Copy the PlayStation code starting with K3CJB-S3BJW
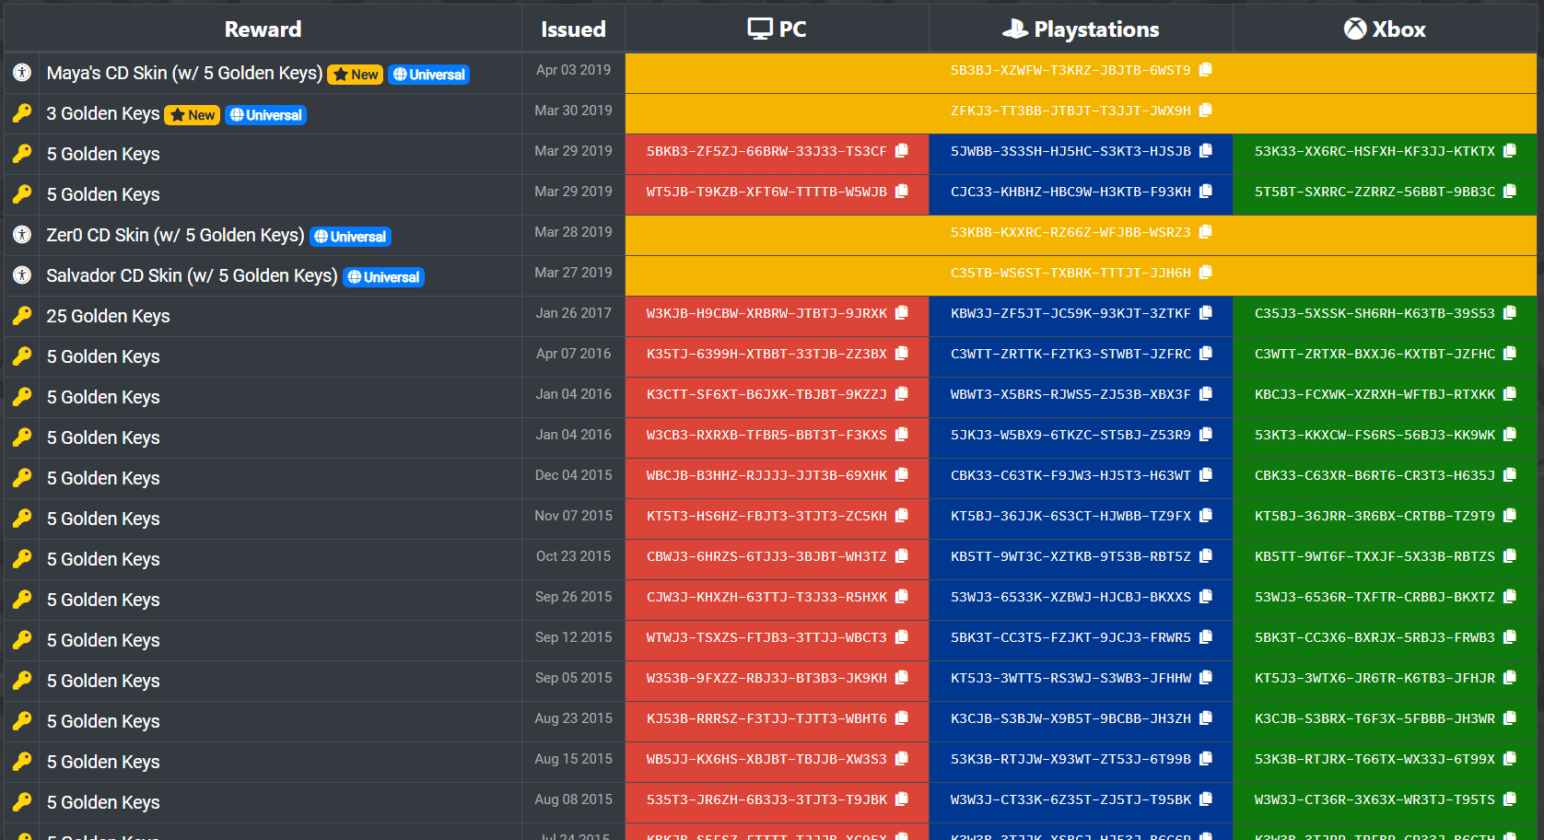The height and width of the screenshot is (840, 1544). point(1206,718)
